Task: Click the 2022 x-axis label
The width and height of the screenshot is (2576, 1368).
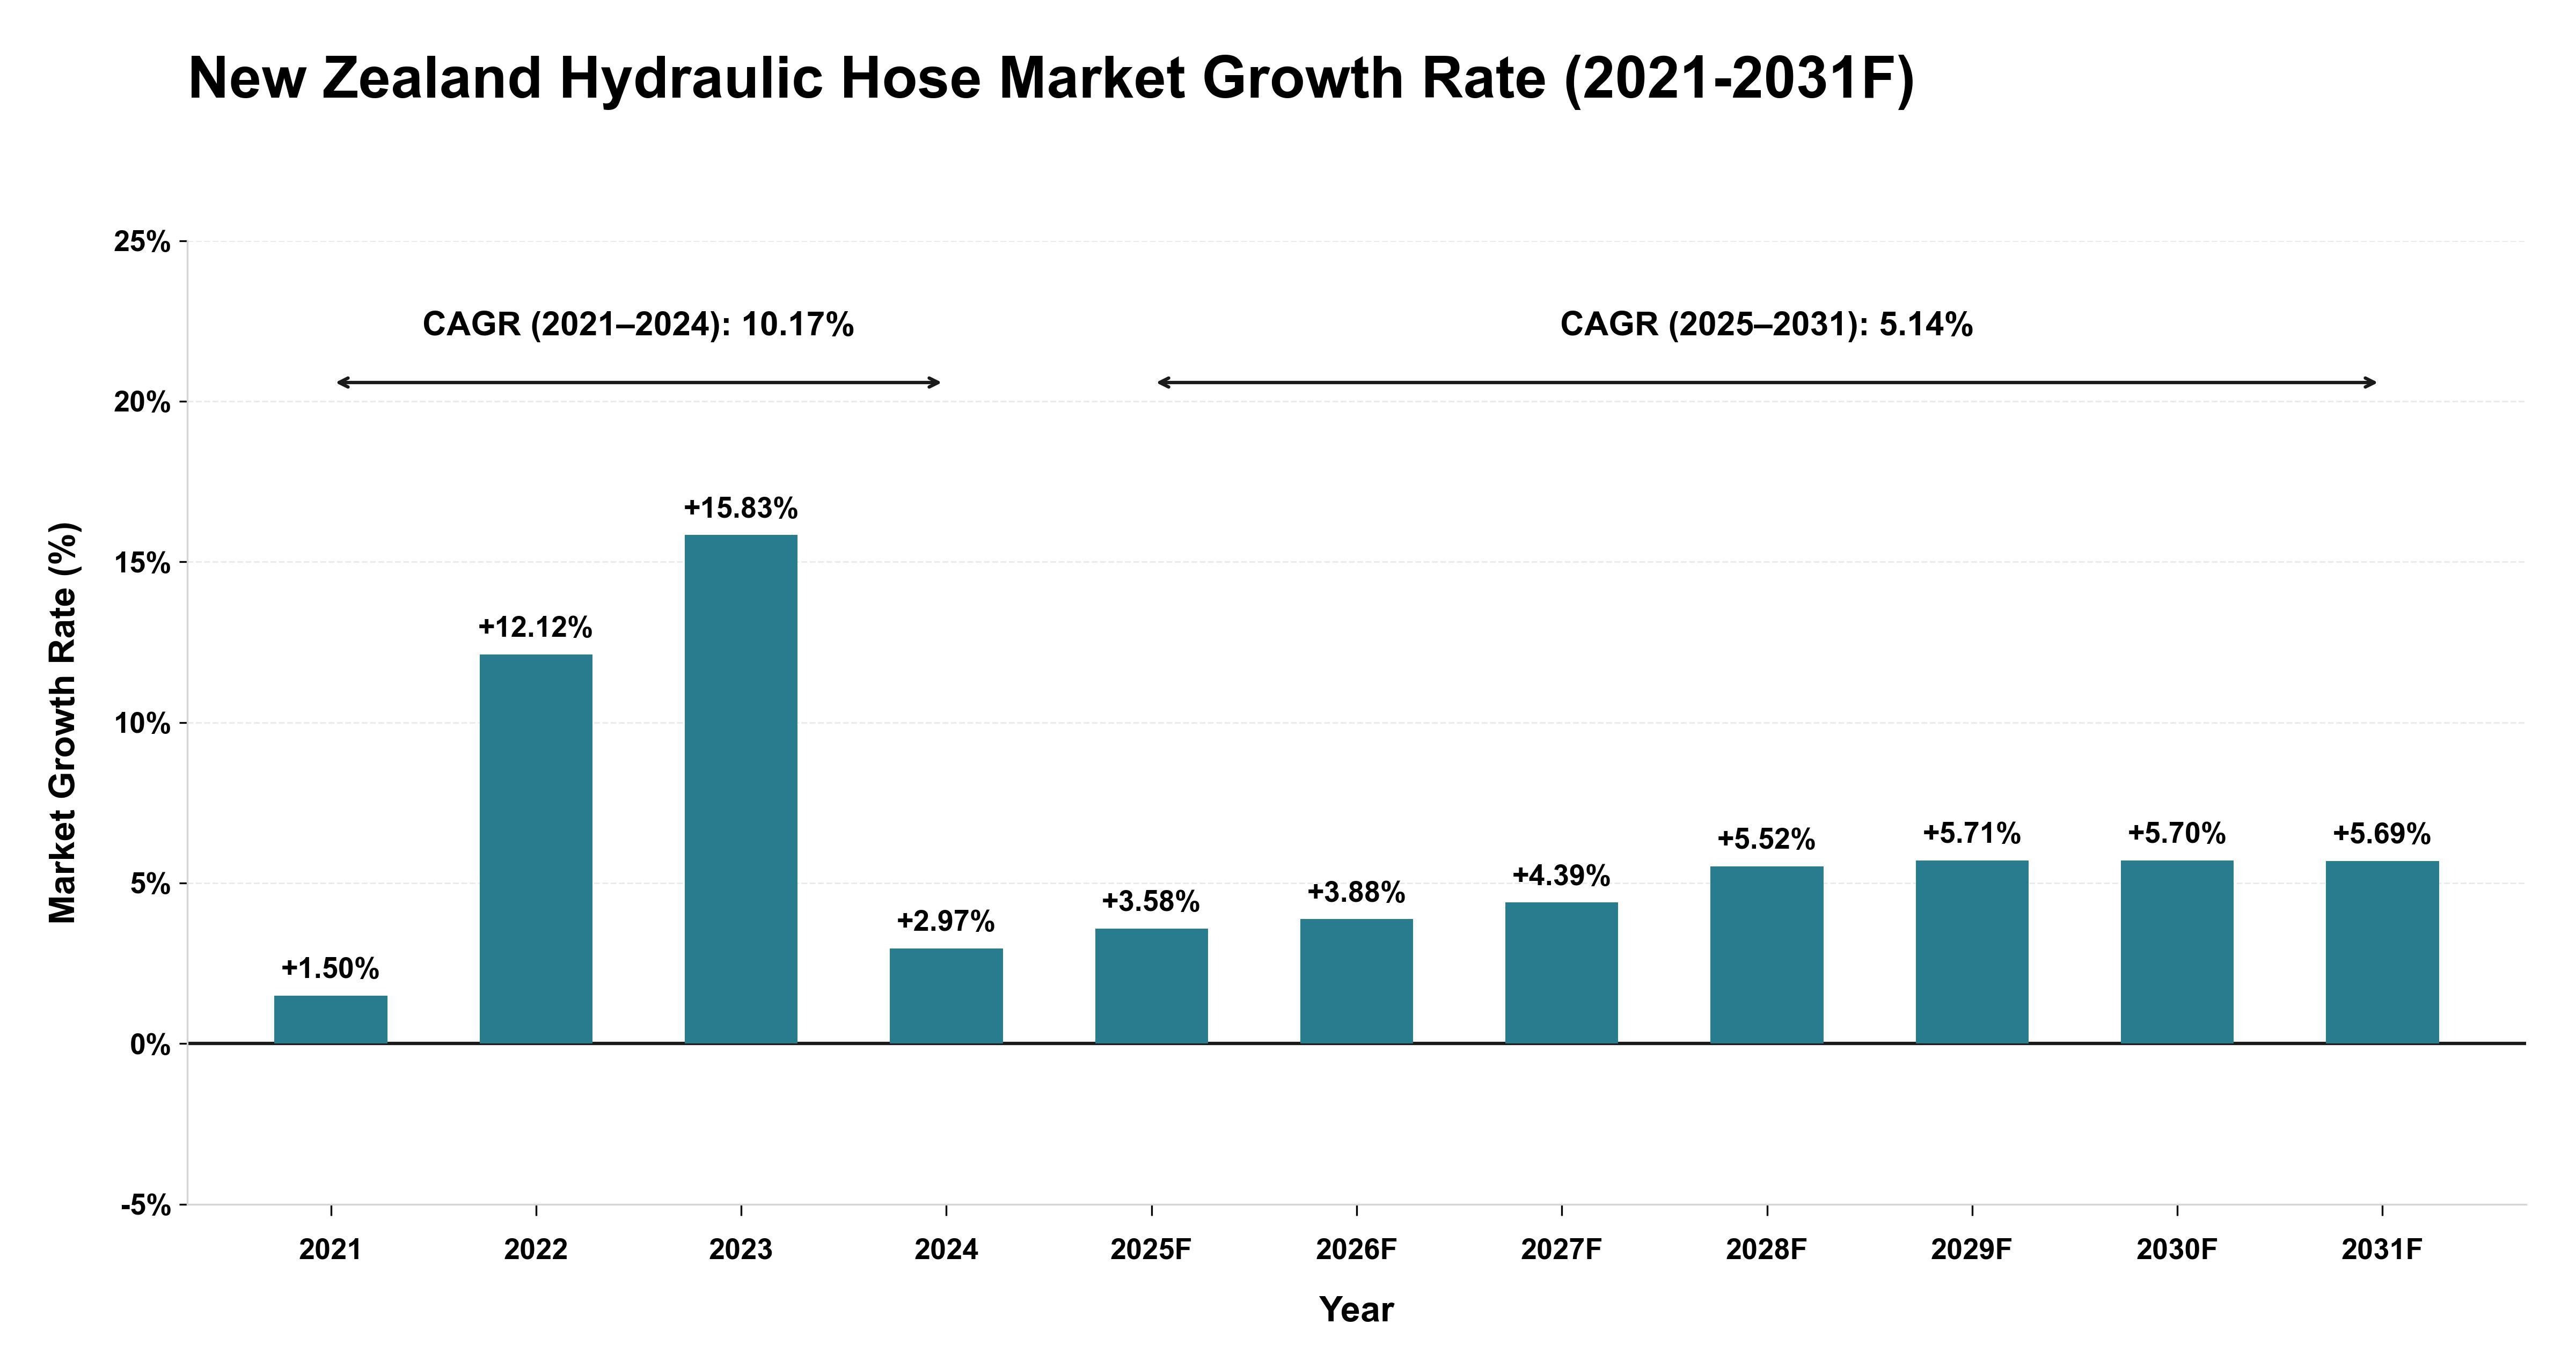Action: coord(536,1250)
